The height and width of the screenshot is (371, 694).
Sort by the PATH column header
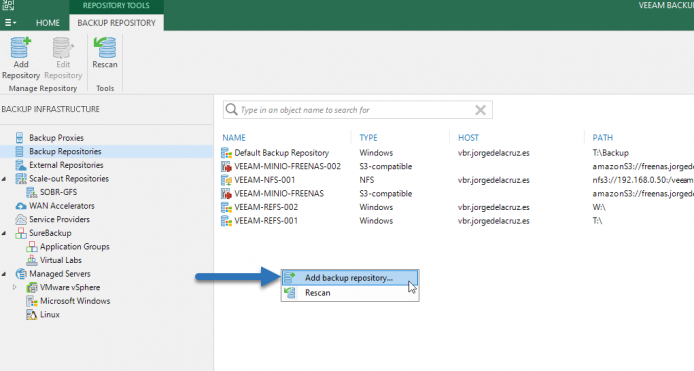(603, 138)
